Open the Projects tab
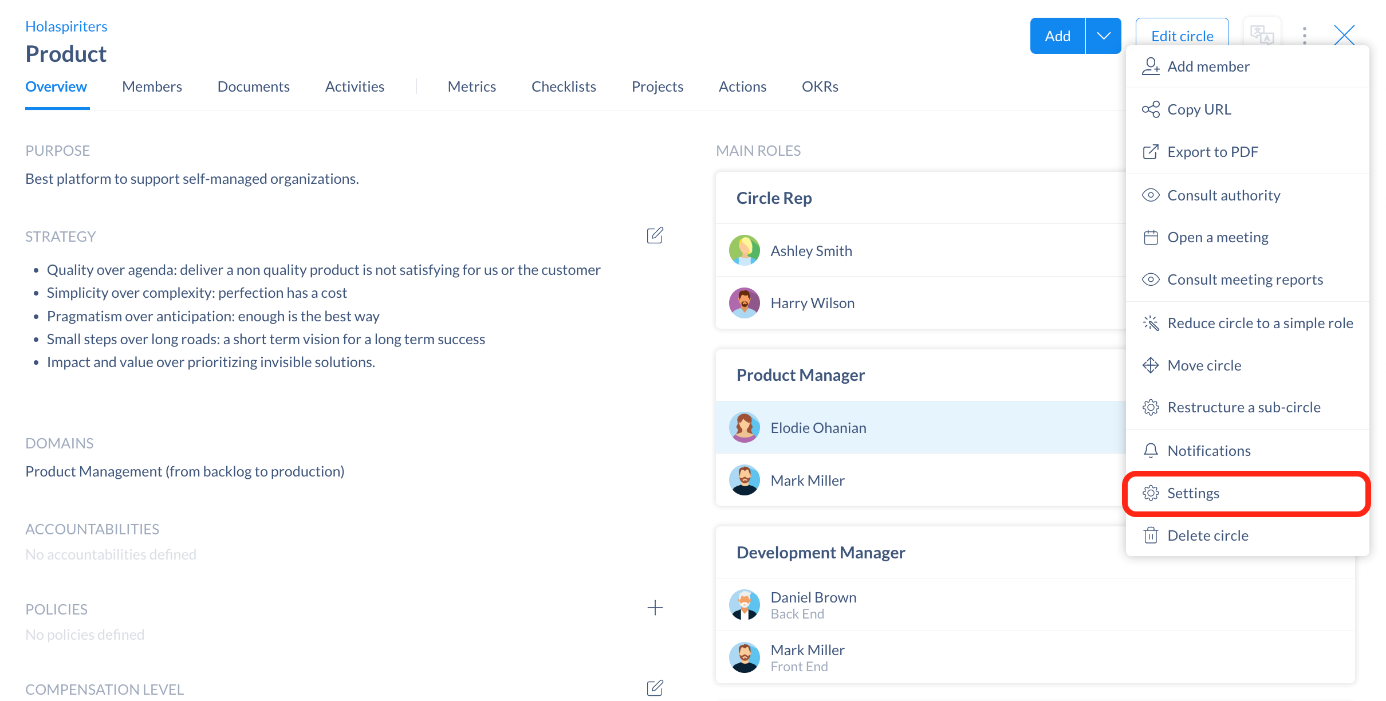Image resolution: width=1386 pixels, height=701 pixels. pyautogui.click(x=657, y=87)
